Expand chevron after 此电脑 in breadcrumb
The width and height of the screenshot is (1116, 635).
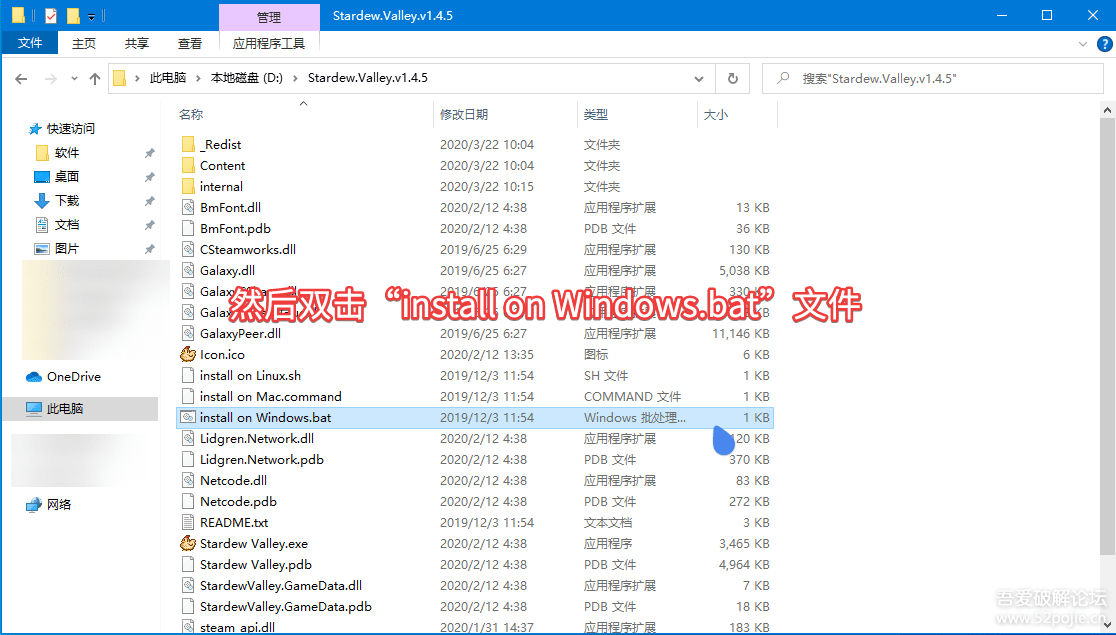[199, 78]
